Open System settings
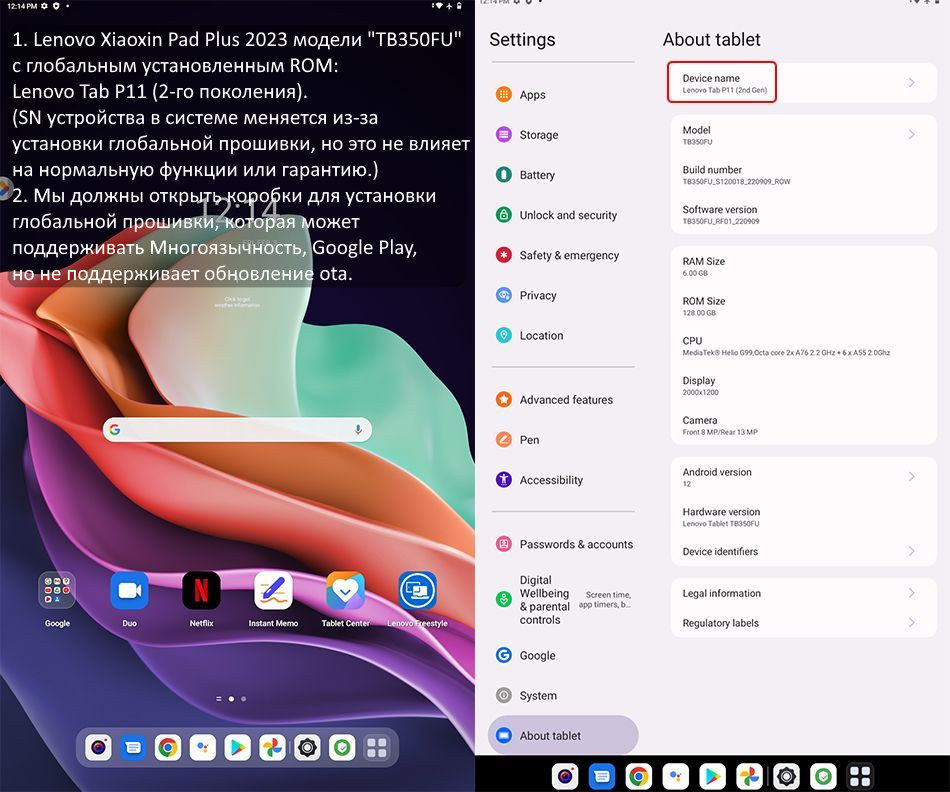Image resolution: width=950 pixels, height=792 pixels. (x=563, y=695)
